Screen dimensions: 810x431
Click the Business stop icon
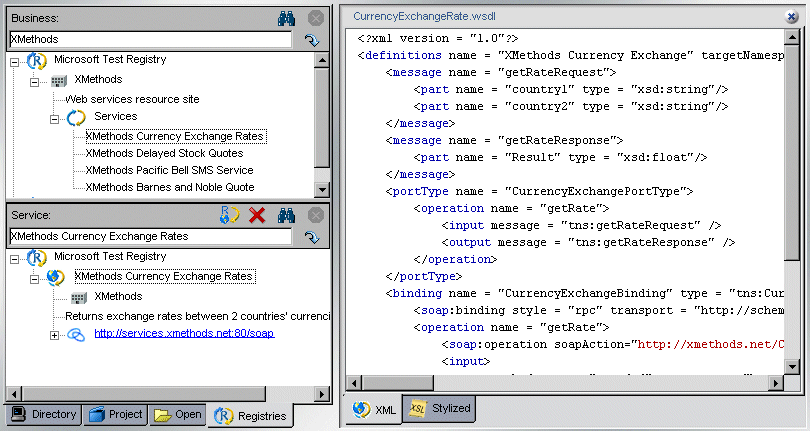[x=316, y=19]
